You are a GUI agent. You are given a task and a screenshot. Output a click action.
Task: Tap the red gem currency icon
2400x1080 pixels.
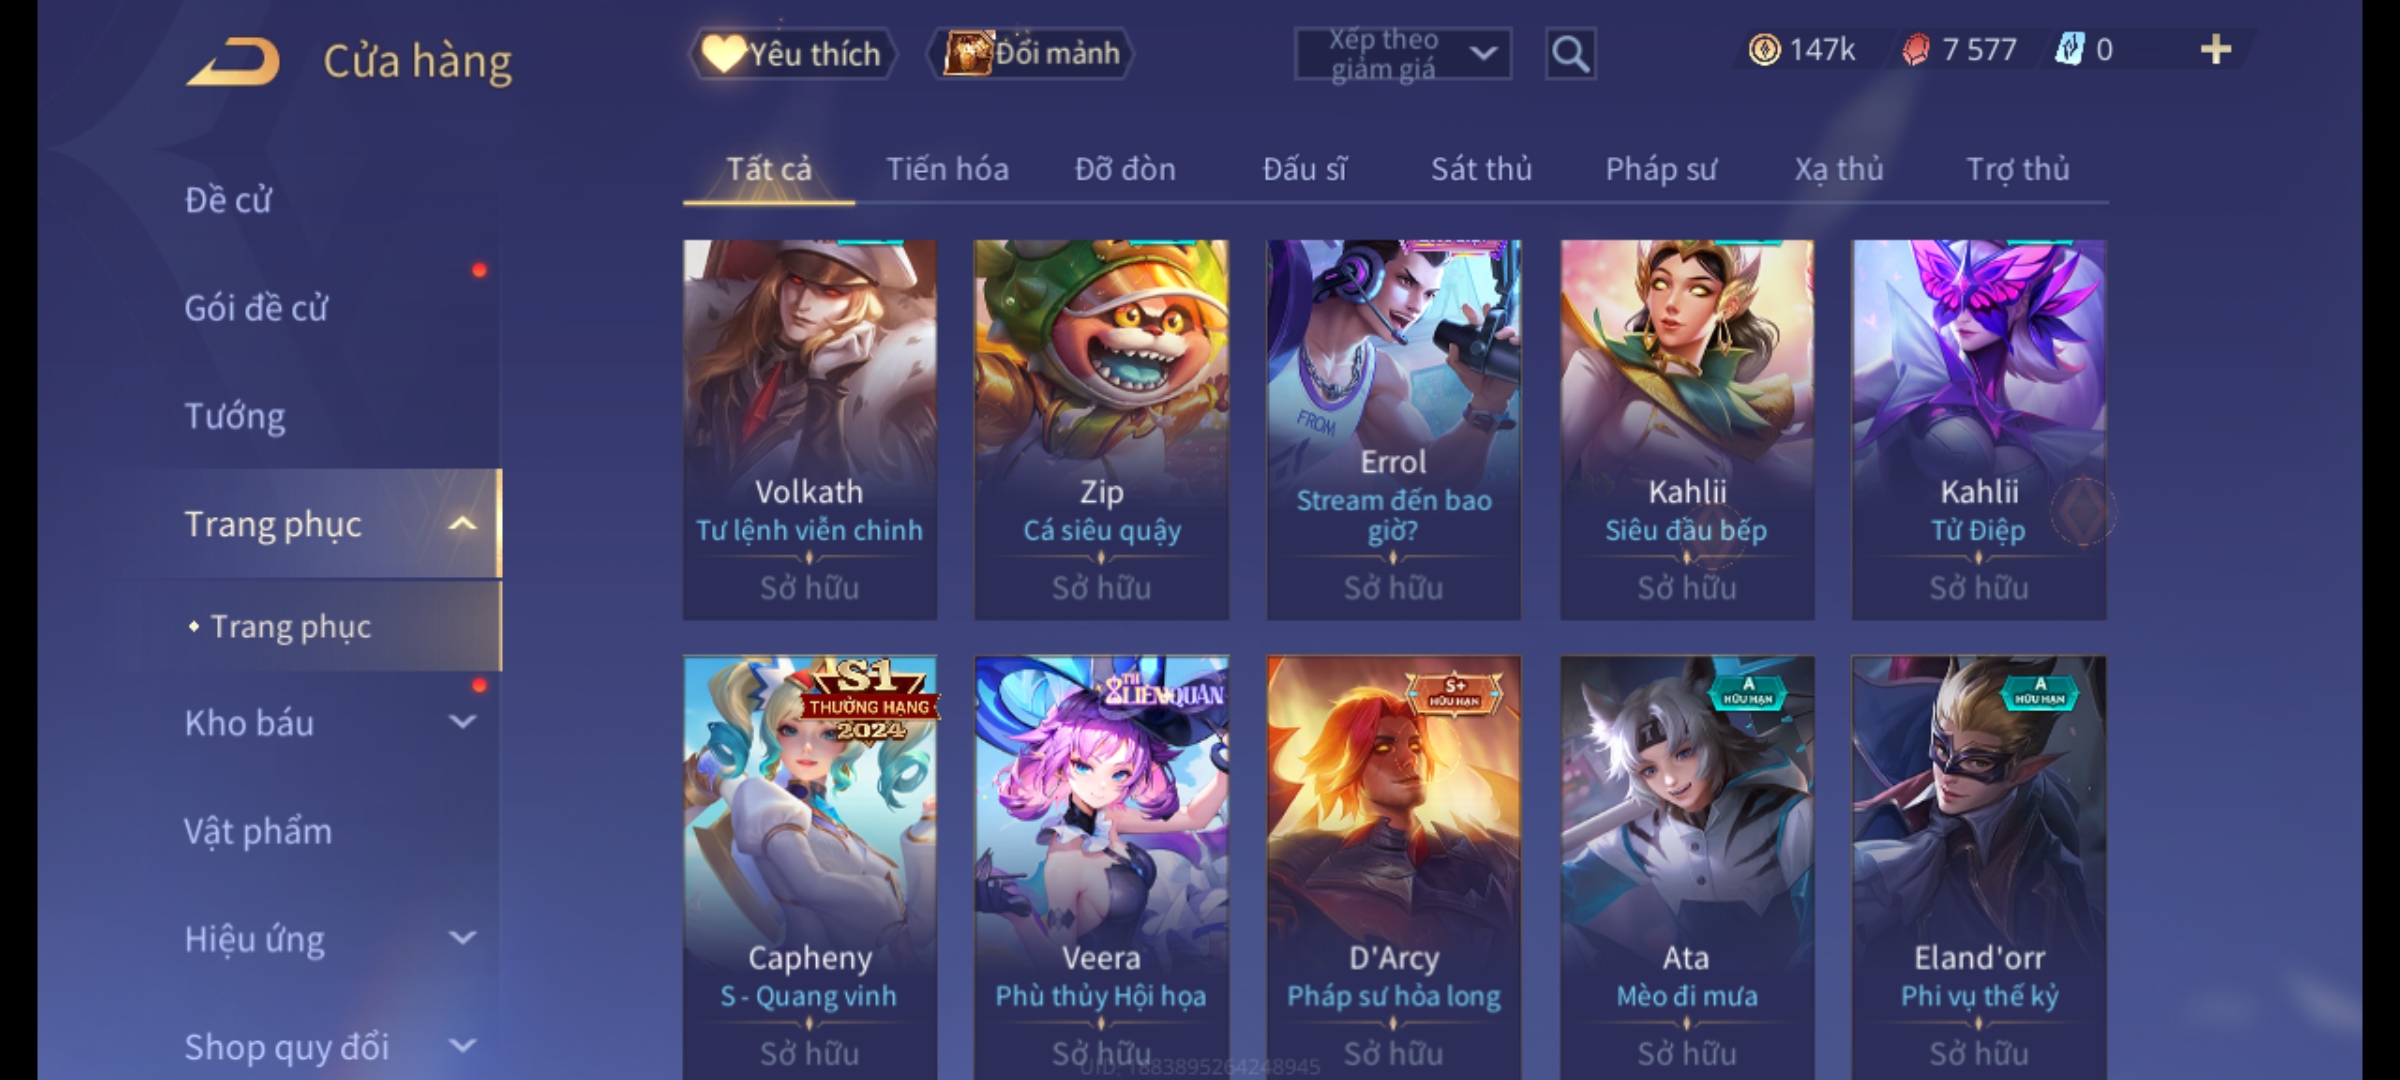click(x=1915, y=50)
